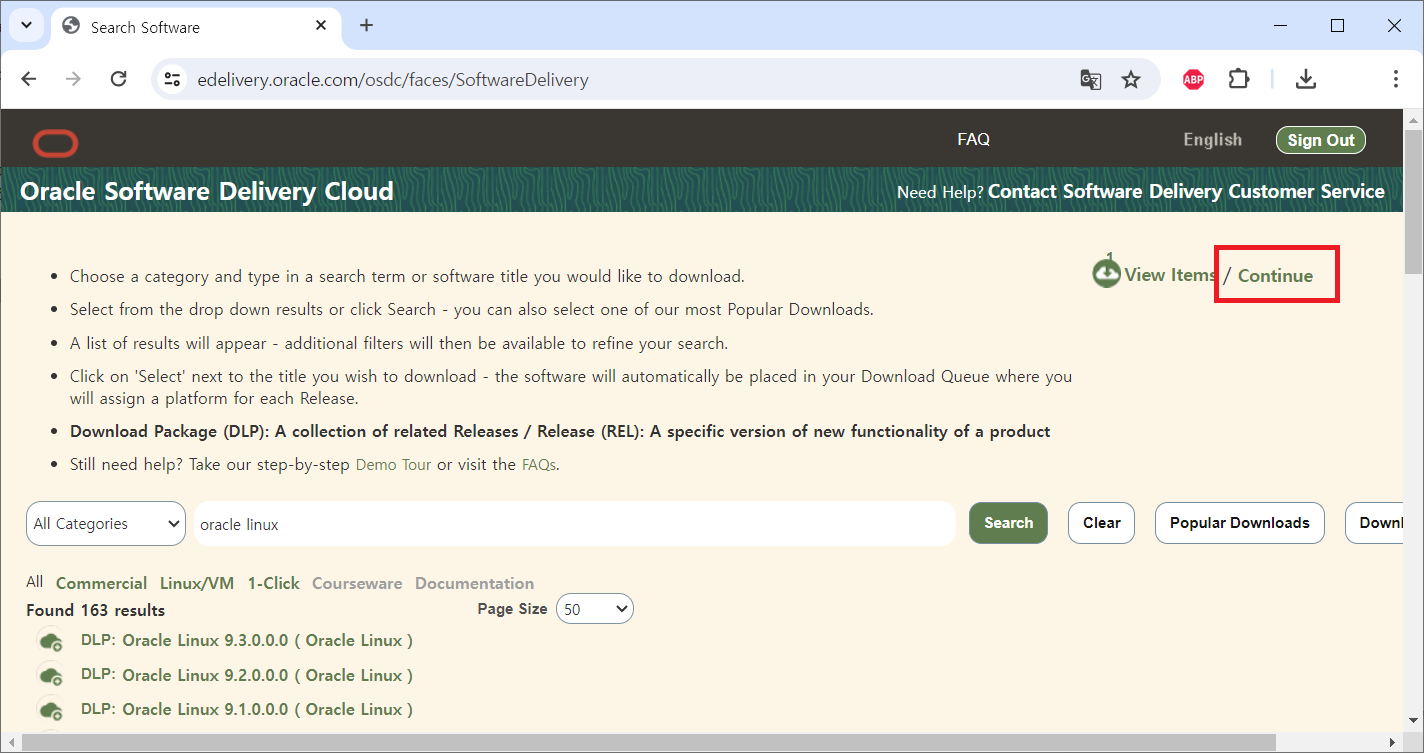
Task: Filter results by Documentation
Action: tap(474, 583)
